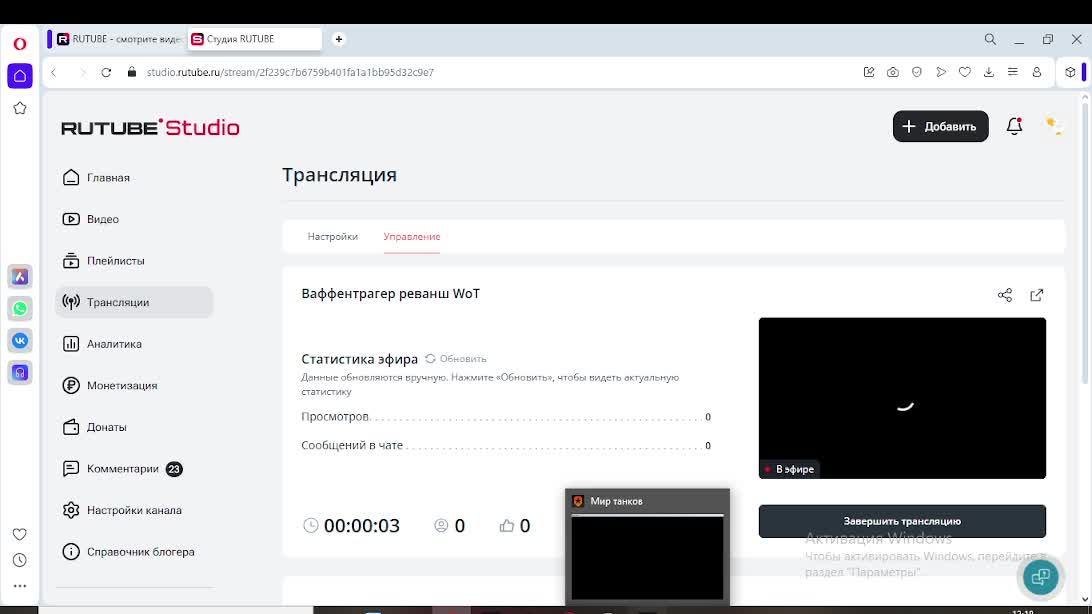Click the viewers count icon
1092x614 pixels.
(441, 526)
